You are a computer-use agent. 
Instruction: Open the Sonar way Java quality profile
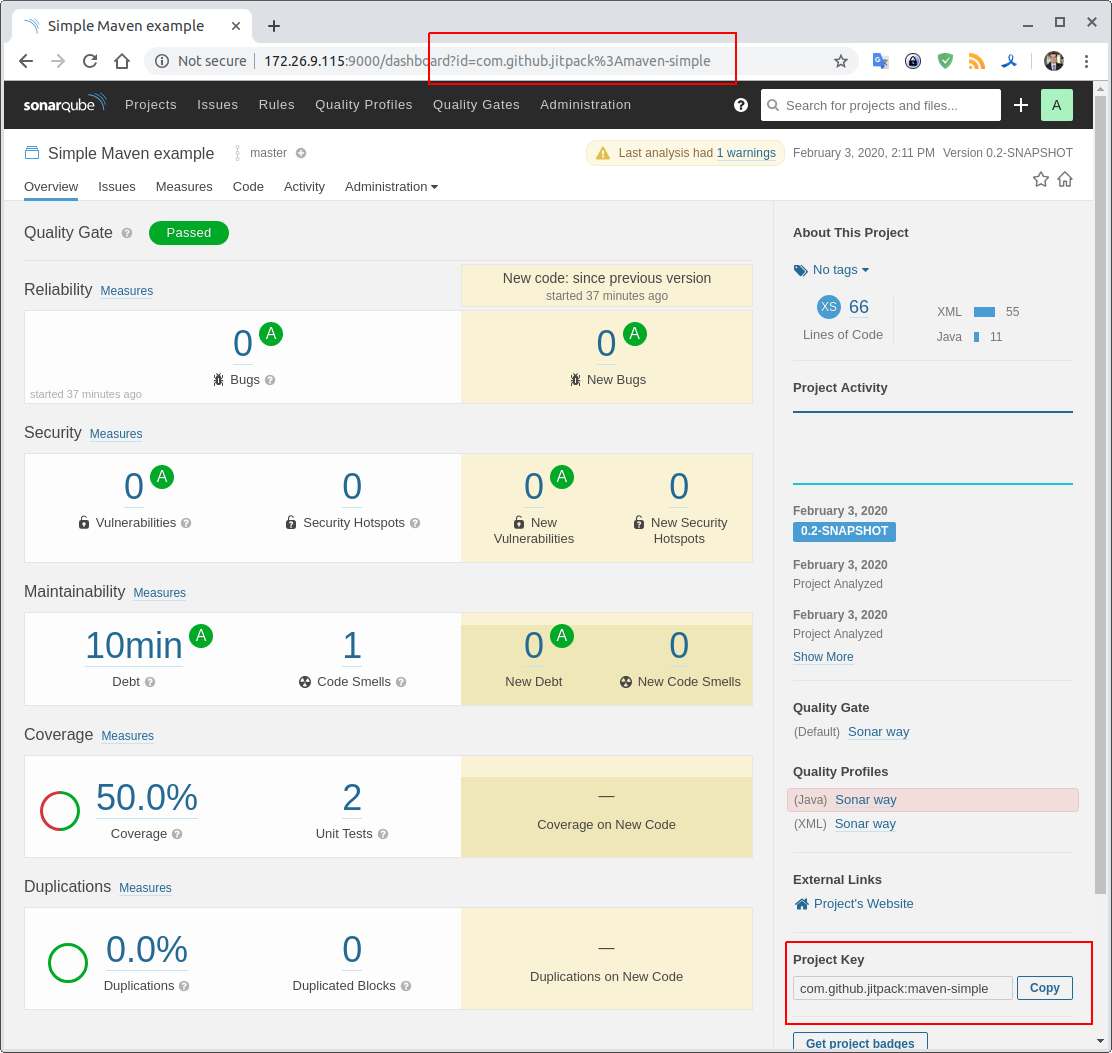point(865,799)
